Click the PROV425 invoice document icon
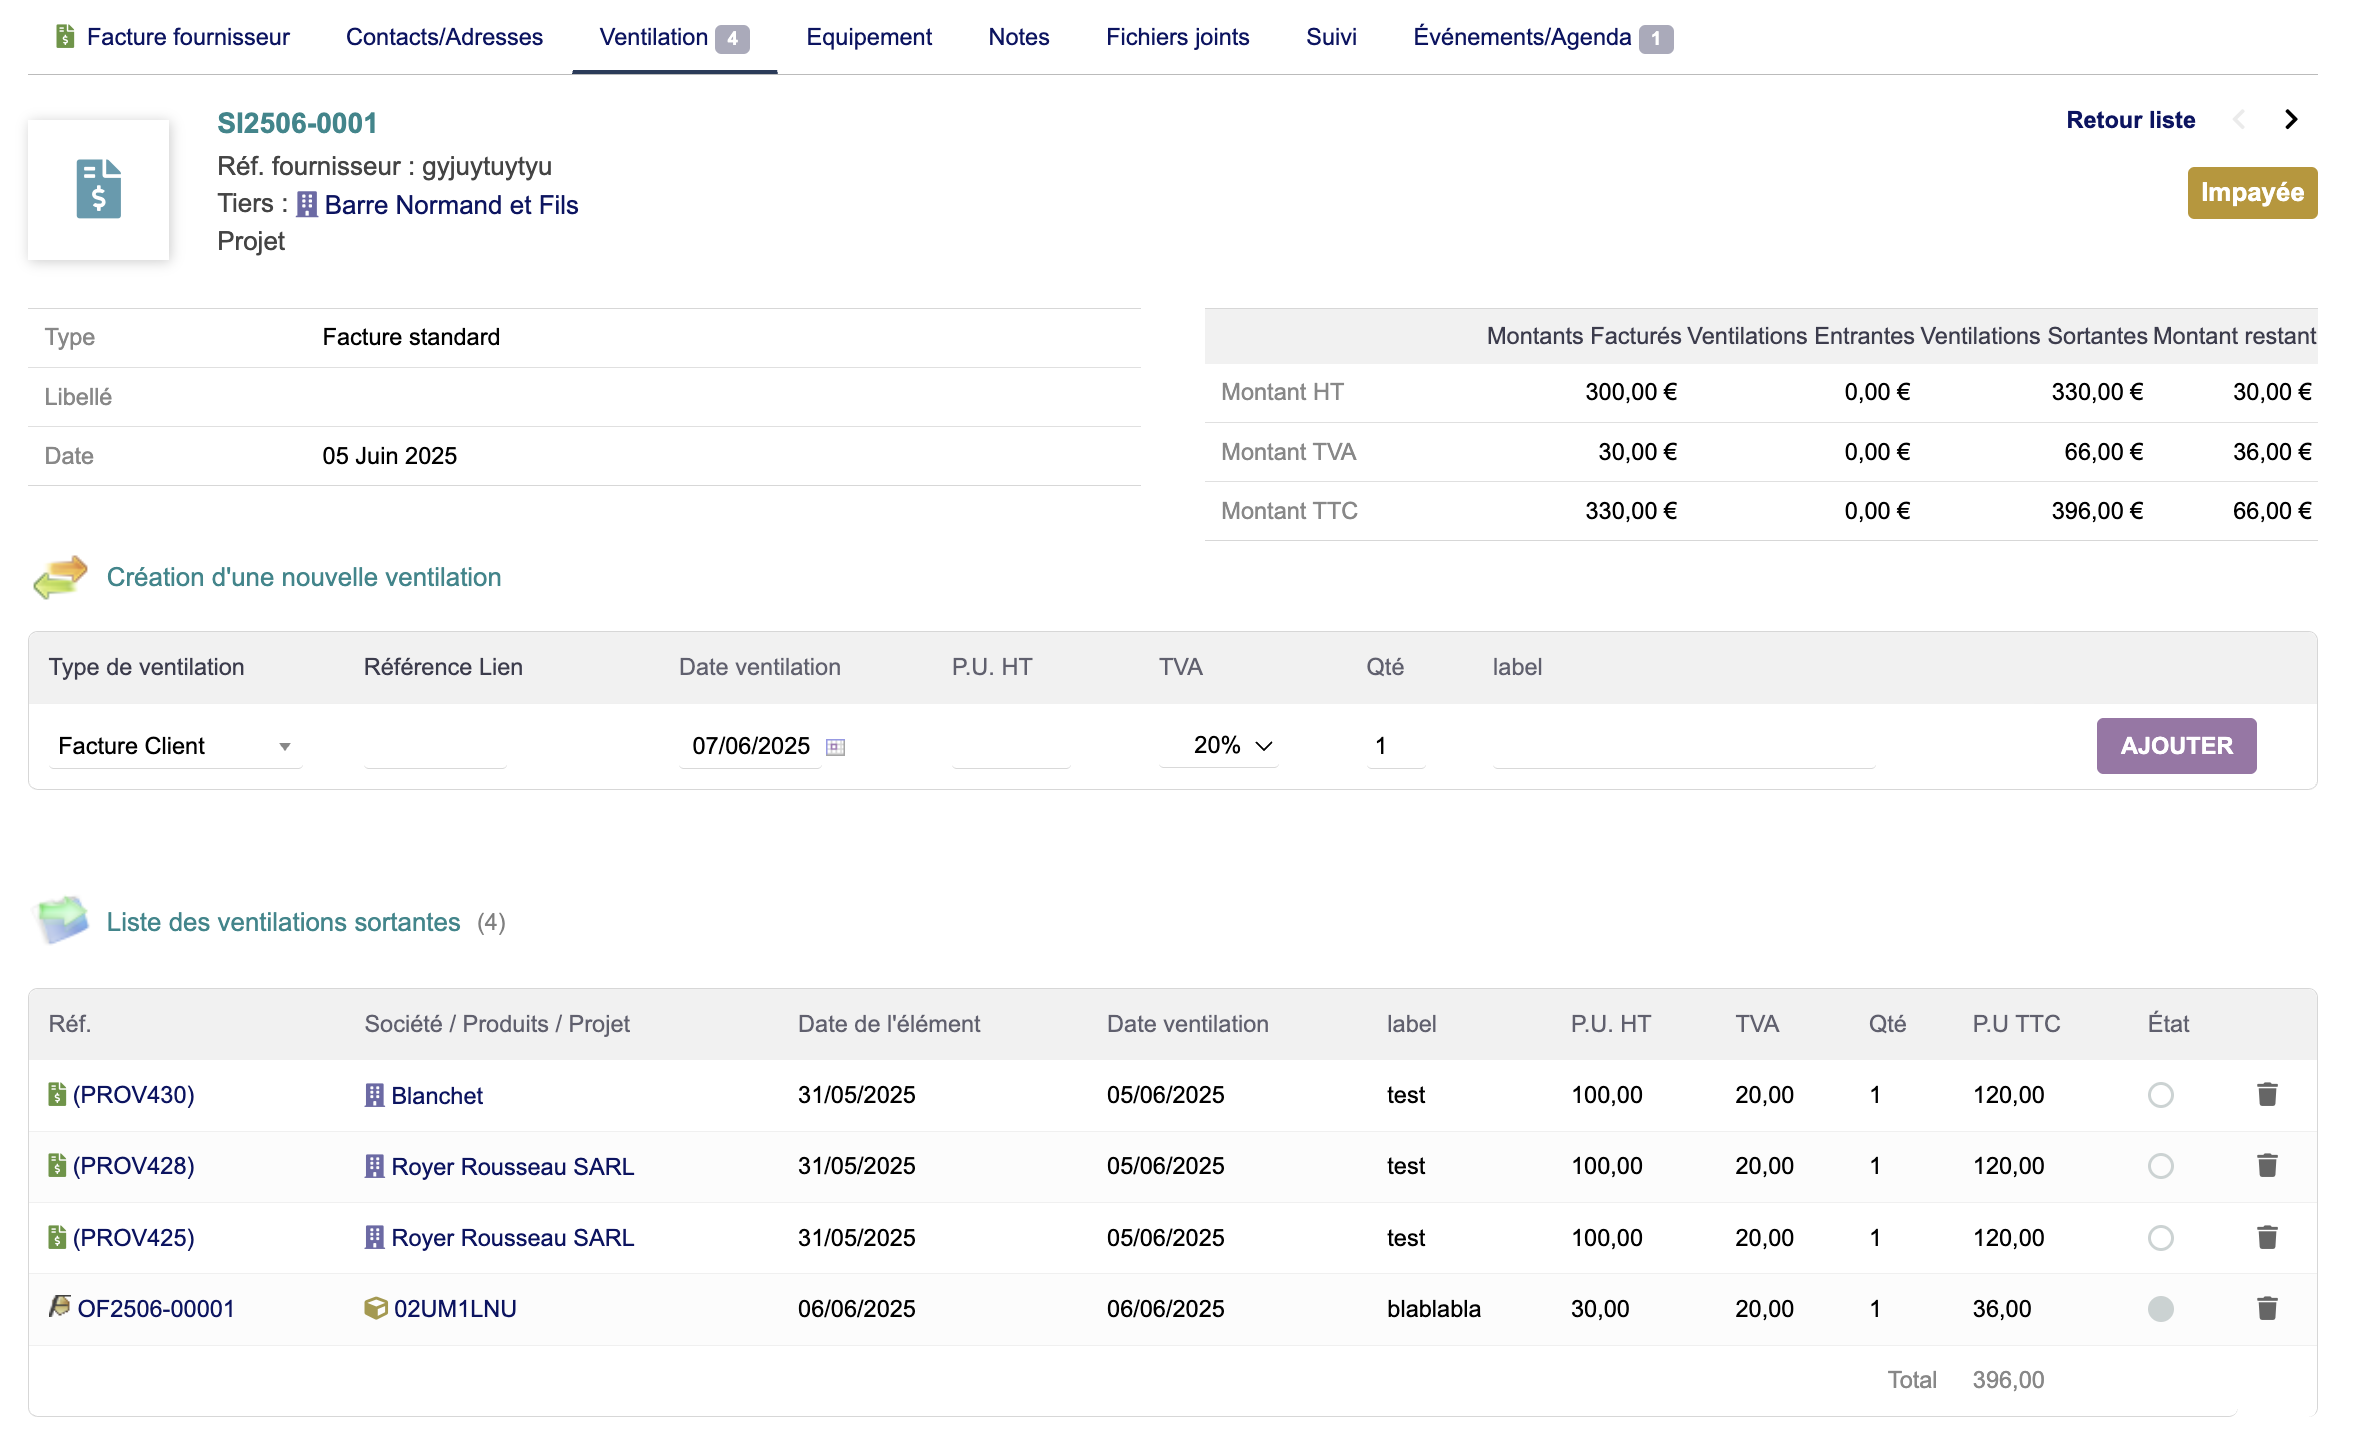 57,1237
